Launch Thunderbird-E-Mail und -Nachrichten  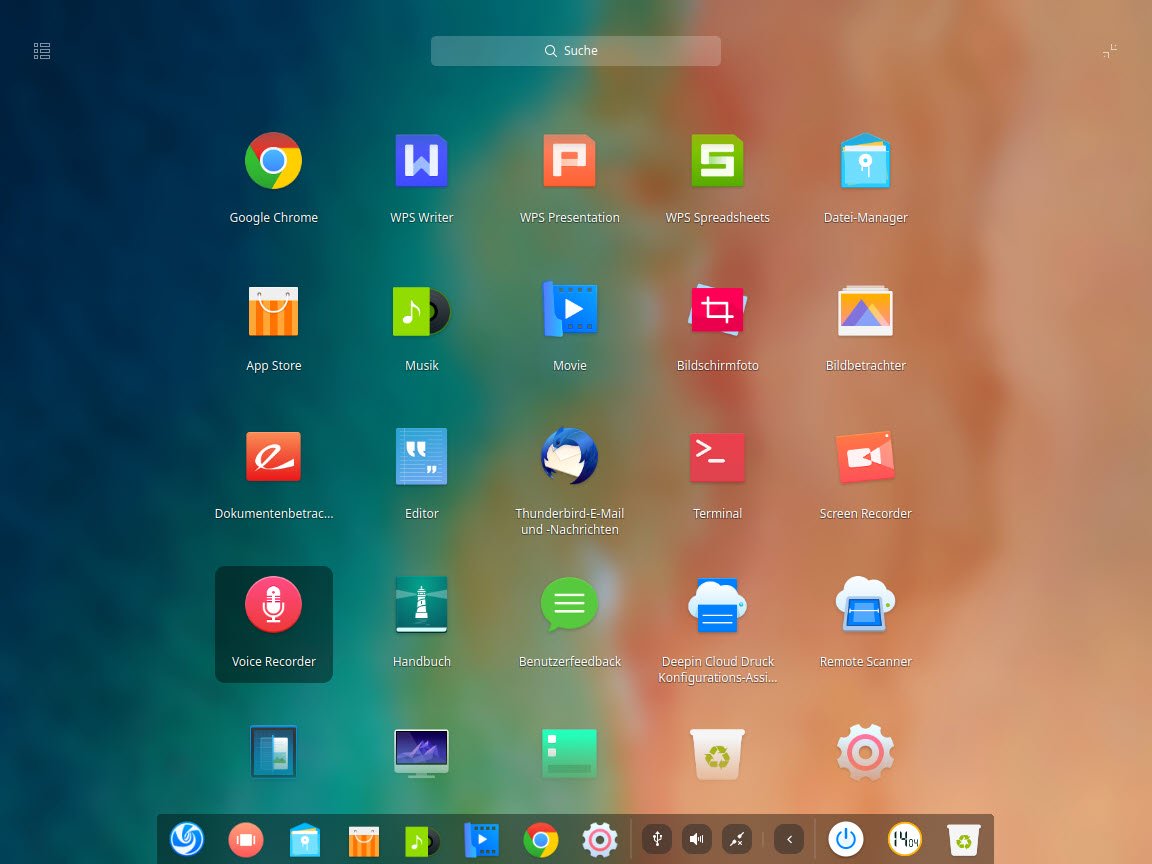[x=569, y=456]
